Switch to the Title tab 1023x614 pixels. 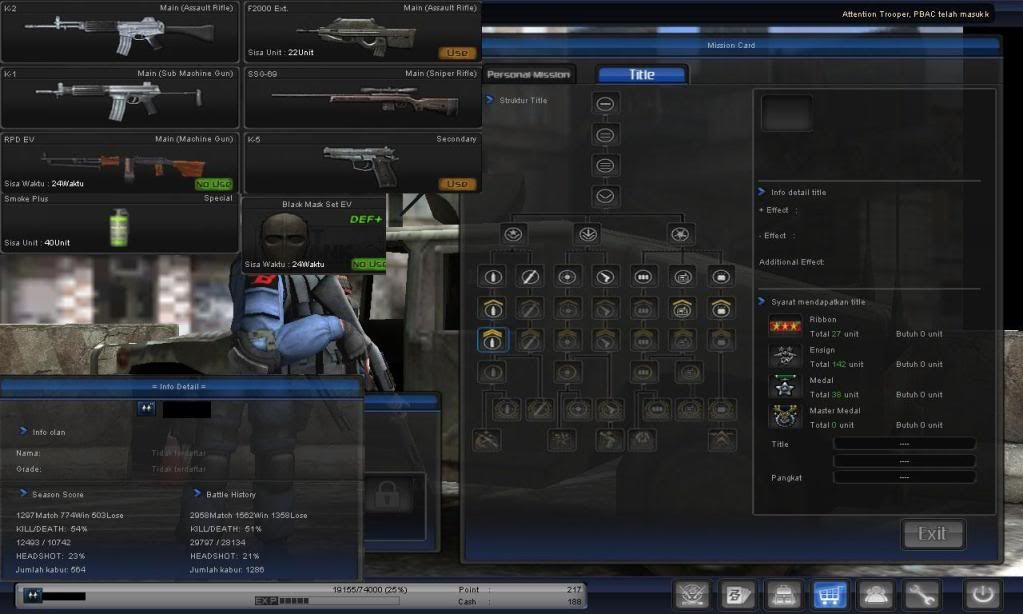[x=642, y=74]
